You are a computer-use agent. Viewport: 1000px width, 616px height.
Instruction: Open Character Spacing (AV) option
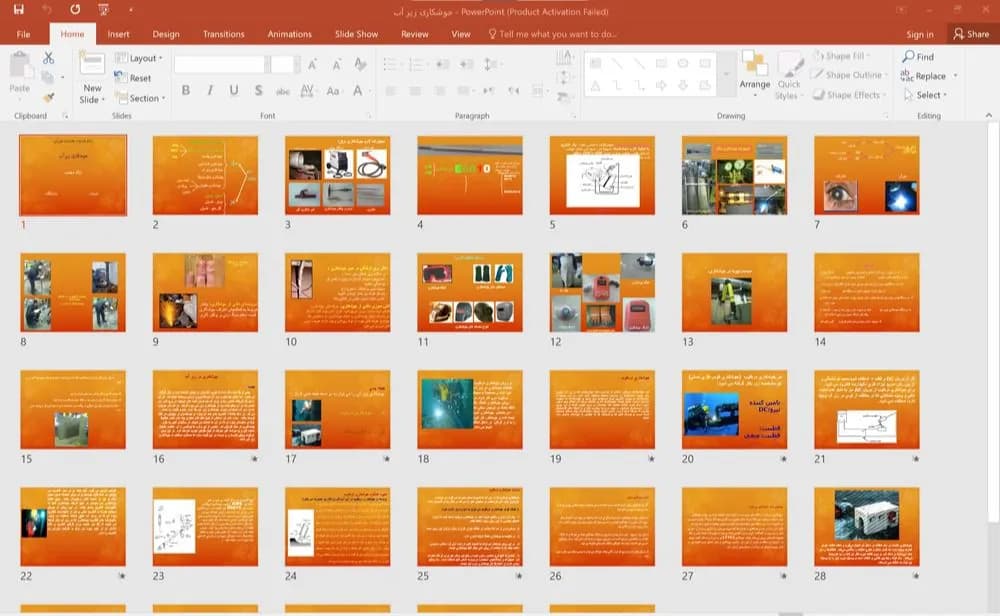pyautogui.click(x=307, y=91)
